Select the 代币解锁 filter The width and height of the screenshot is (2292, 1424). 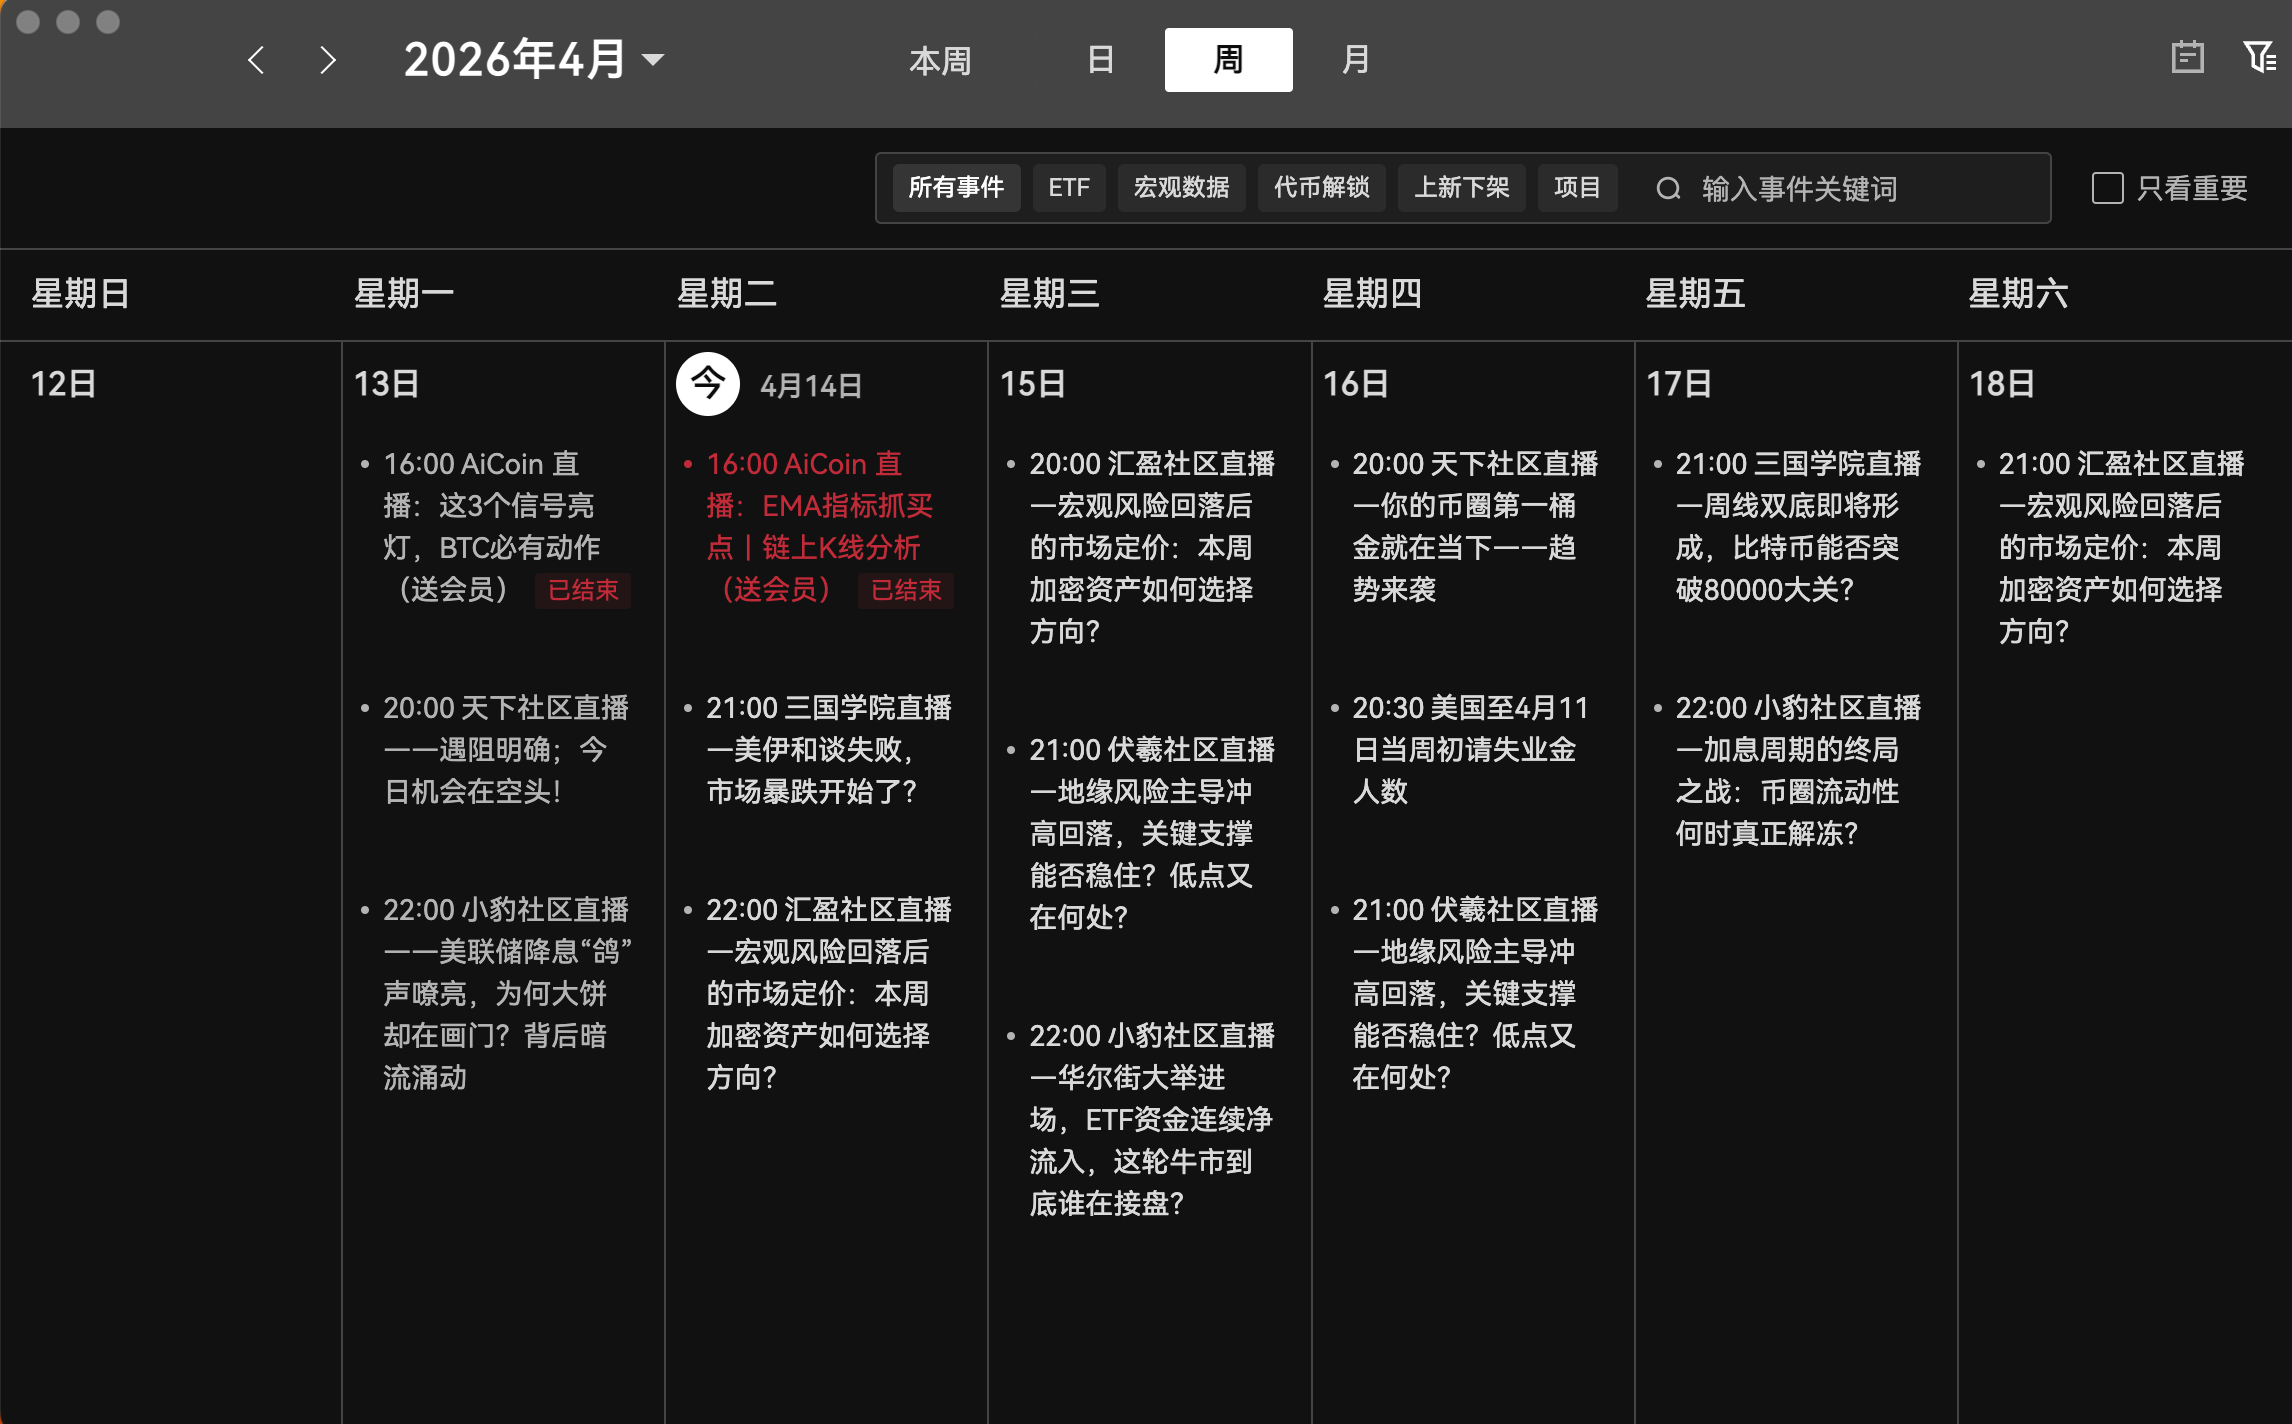1321,187
